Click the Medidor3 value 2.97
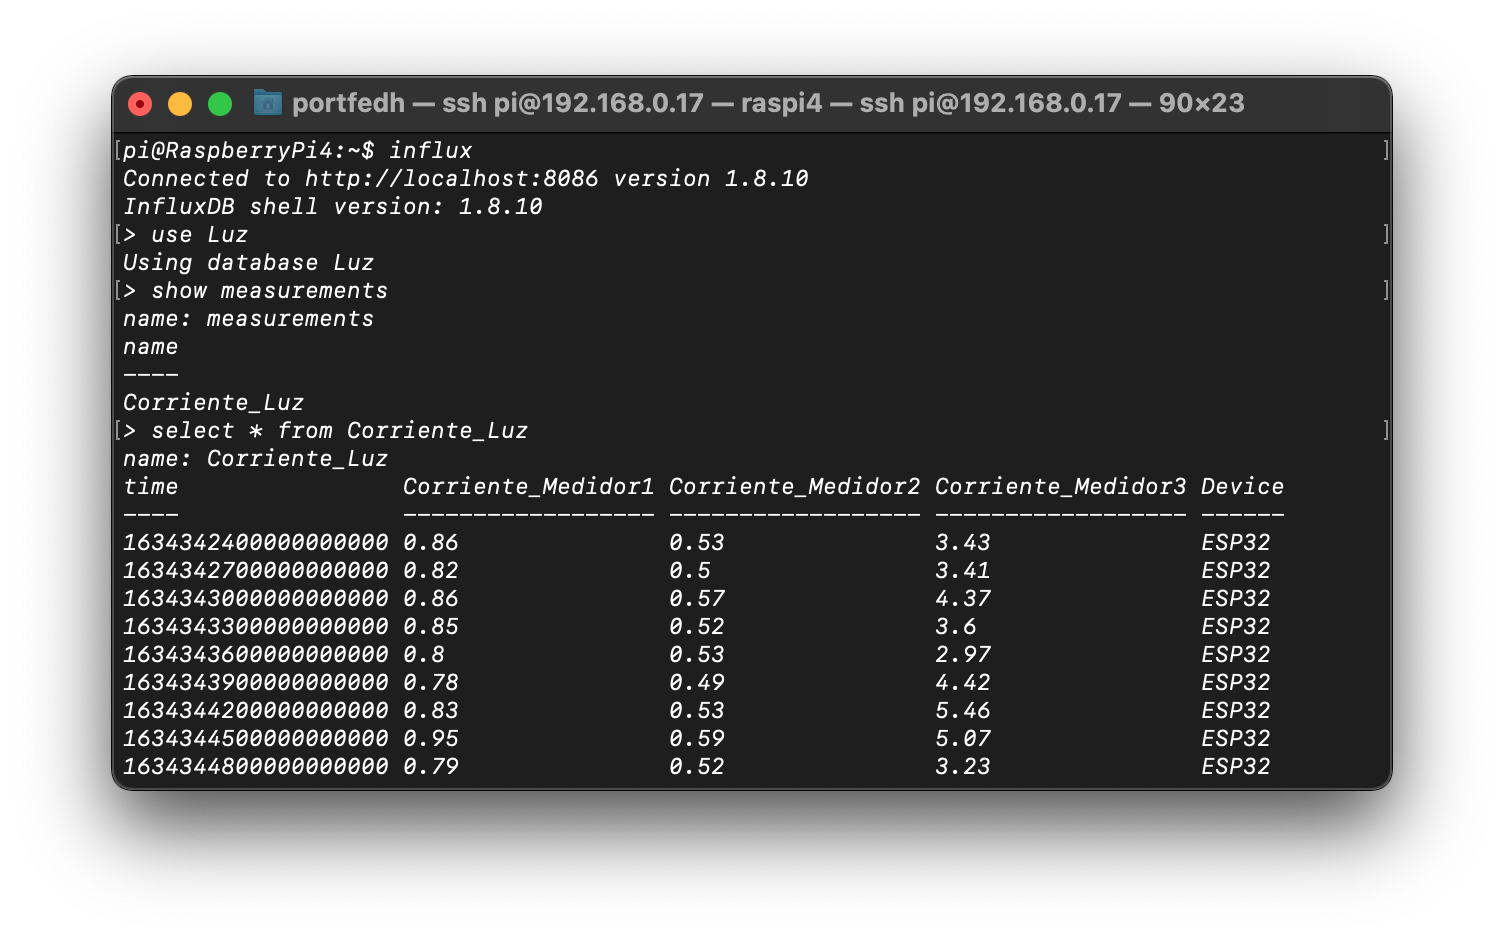 [x=962, y=654]
